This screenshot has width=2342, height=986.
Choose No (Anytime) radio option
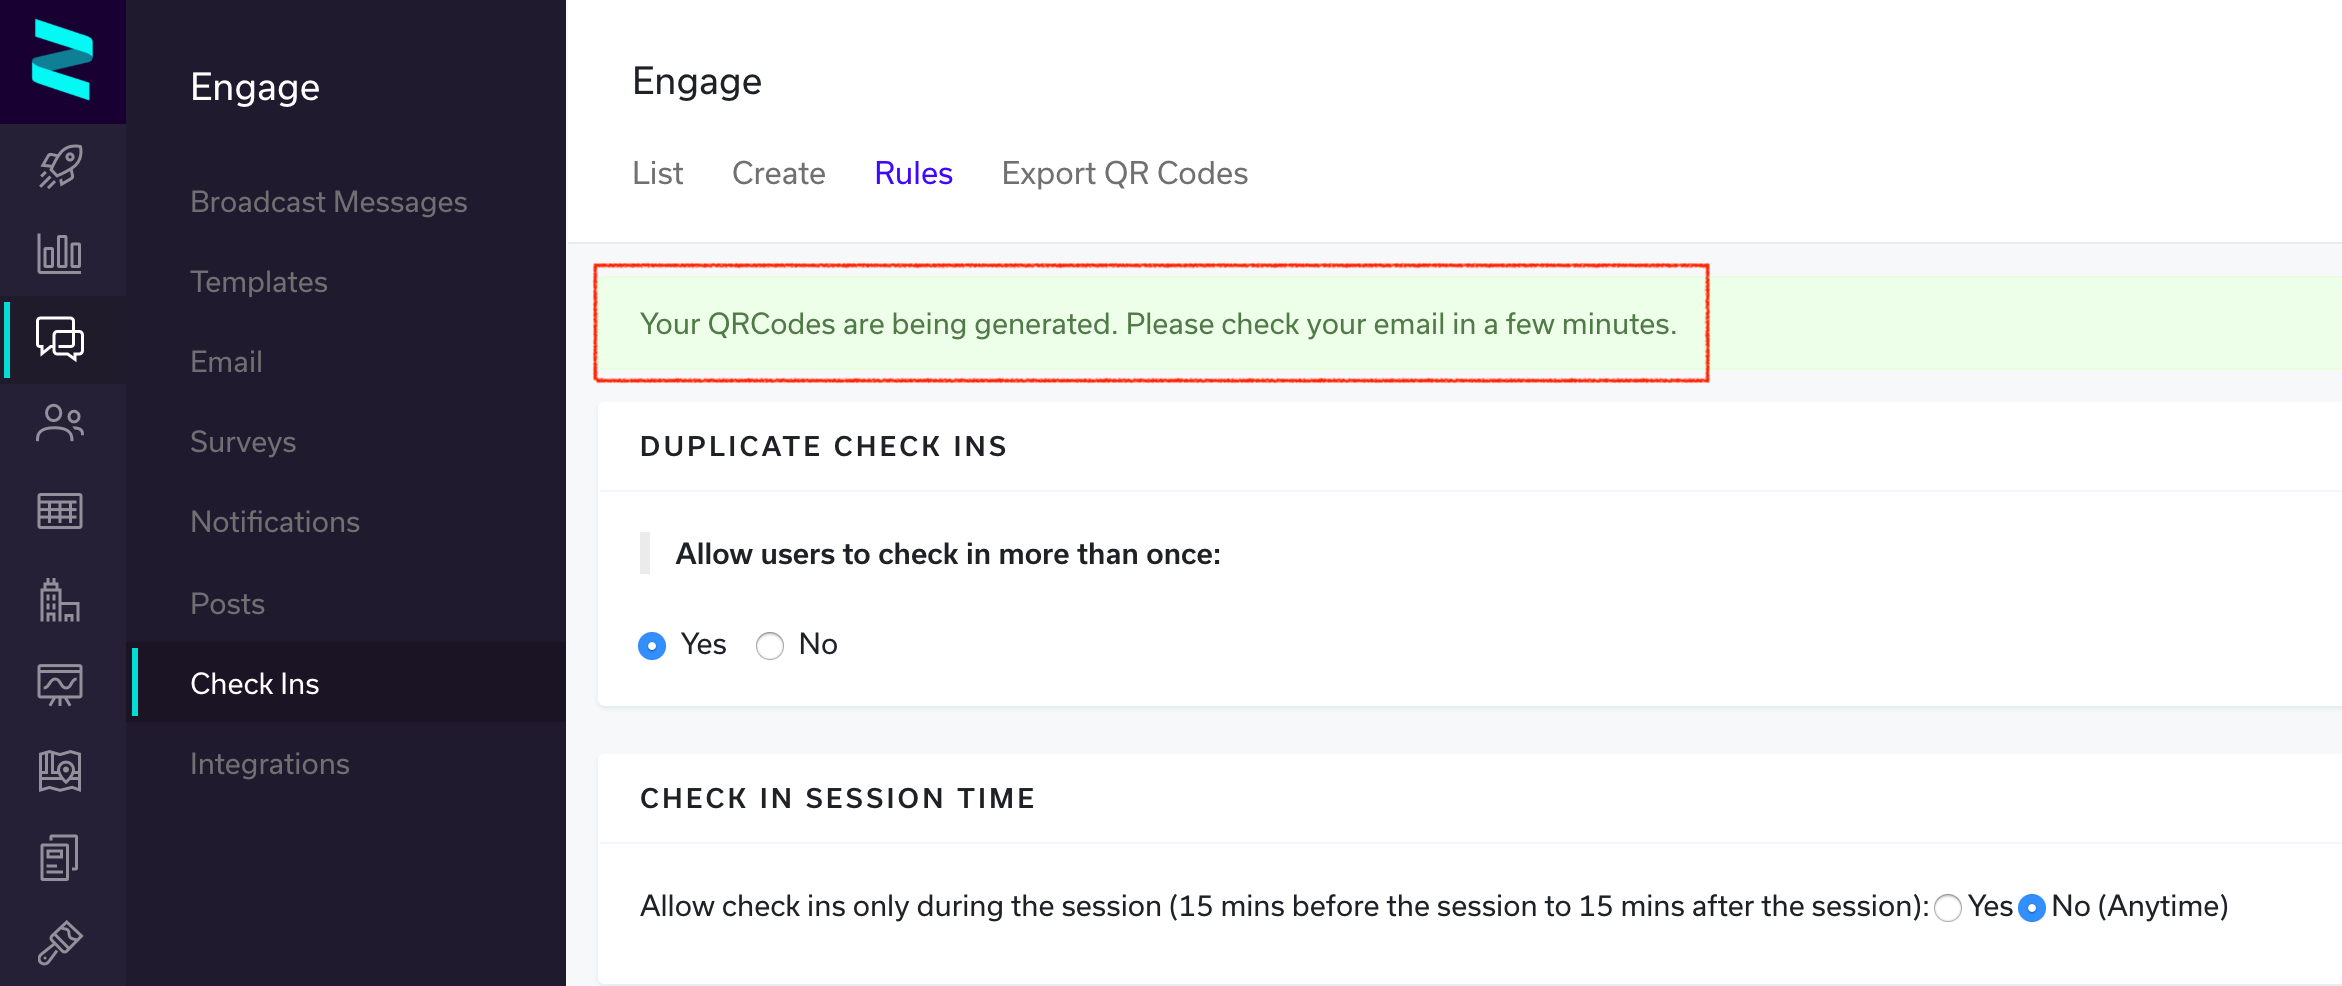(x=2032, y=908)
